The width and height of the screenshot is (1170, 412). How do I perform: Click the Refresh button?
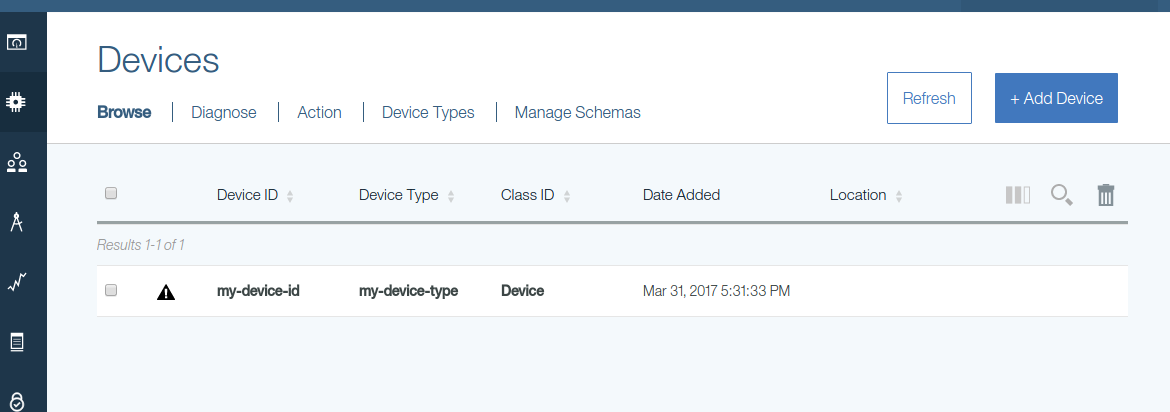pyautogui.click(x=929, y=98)
